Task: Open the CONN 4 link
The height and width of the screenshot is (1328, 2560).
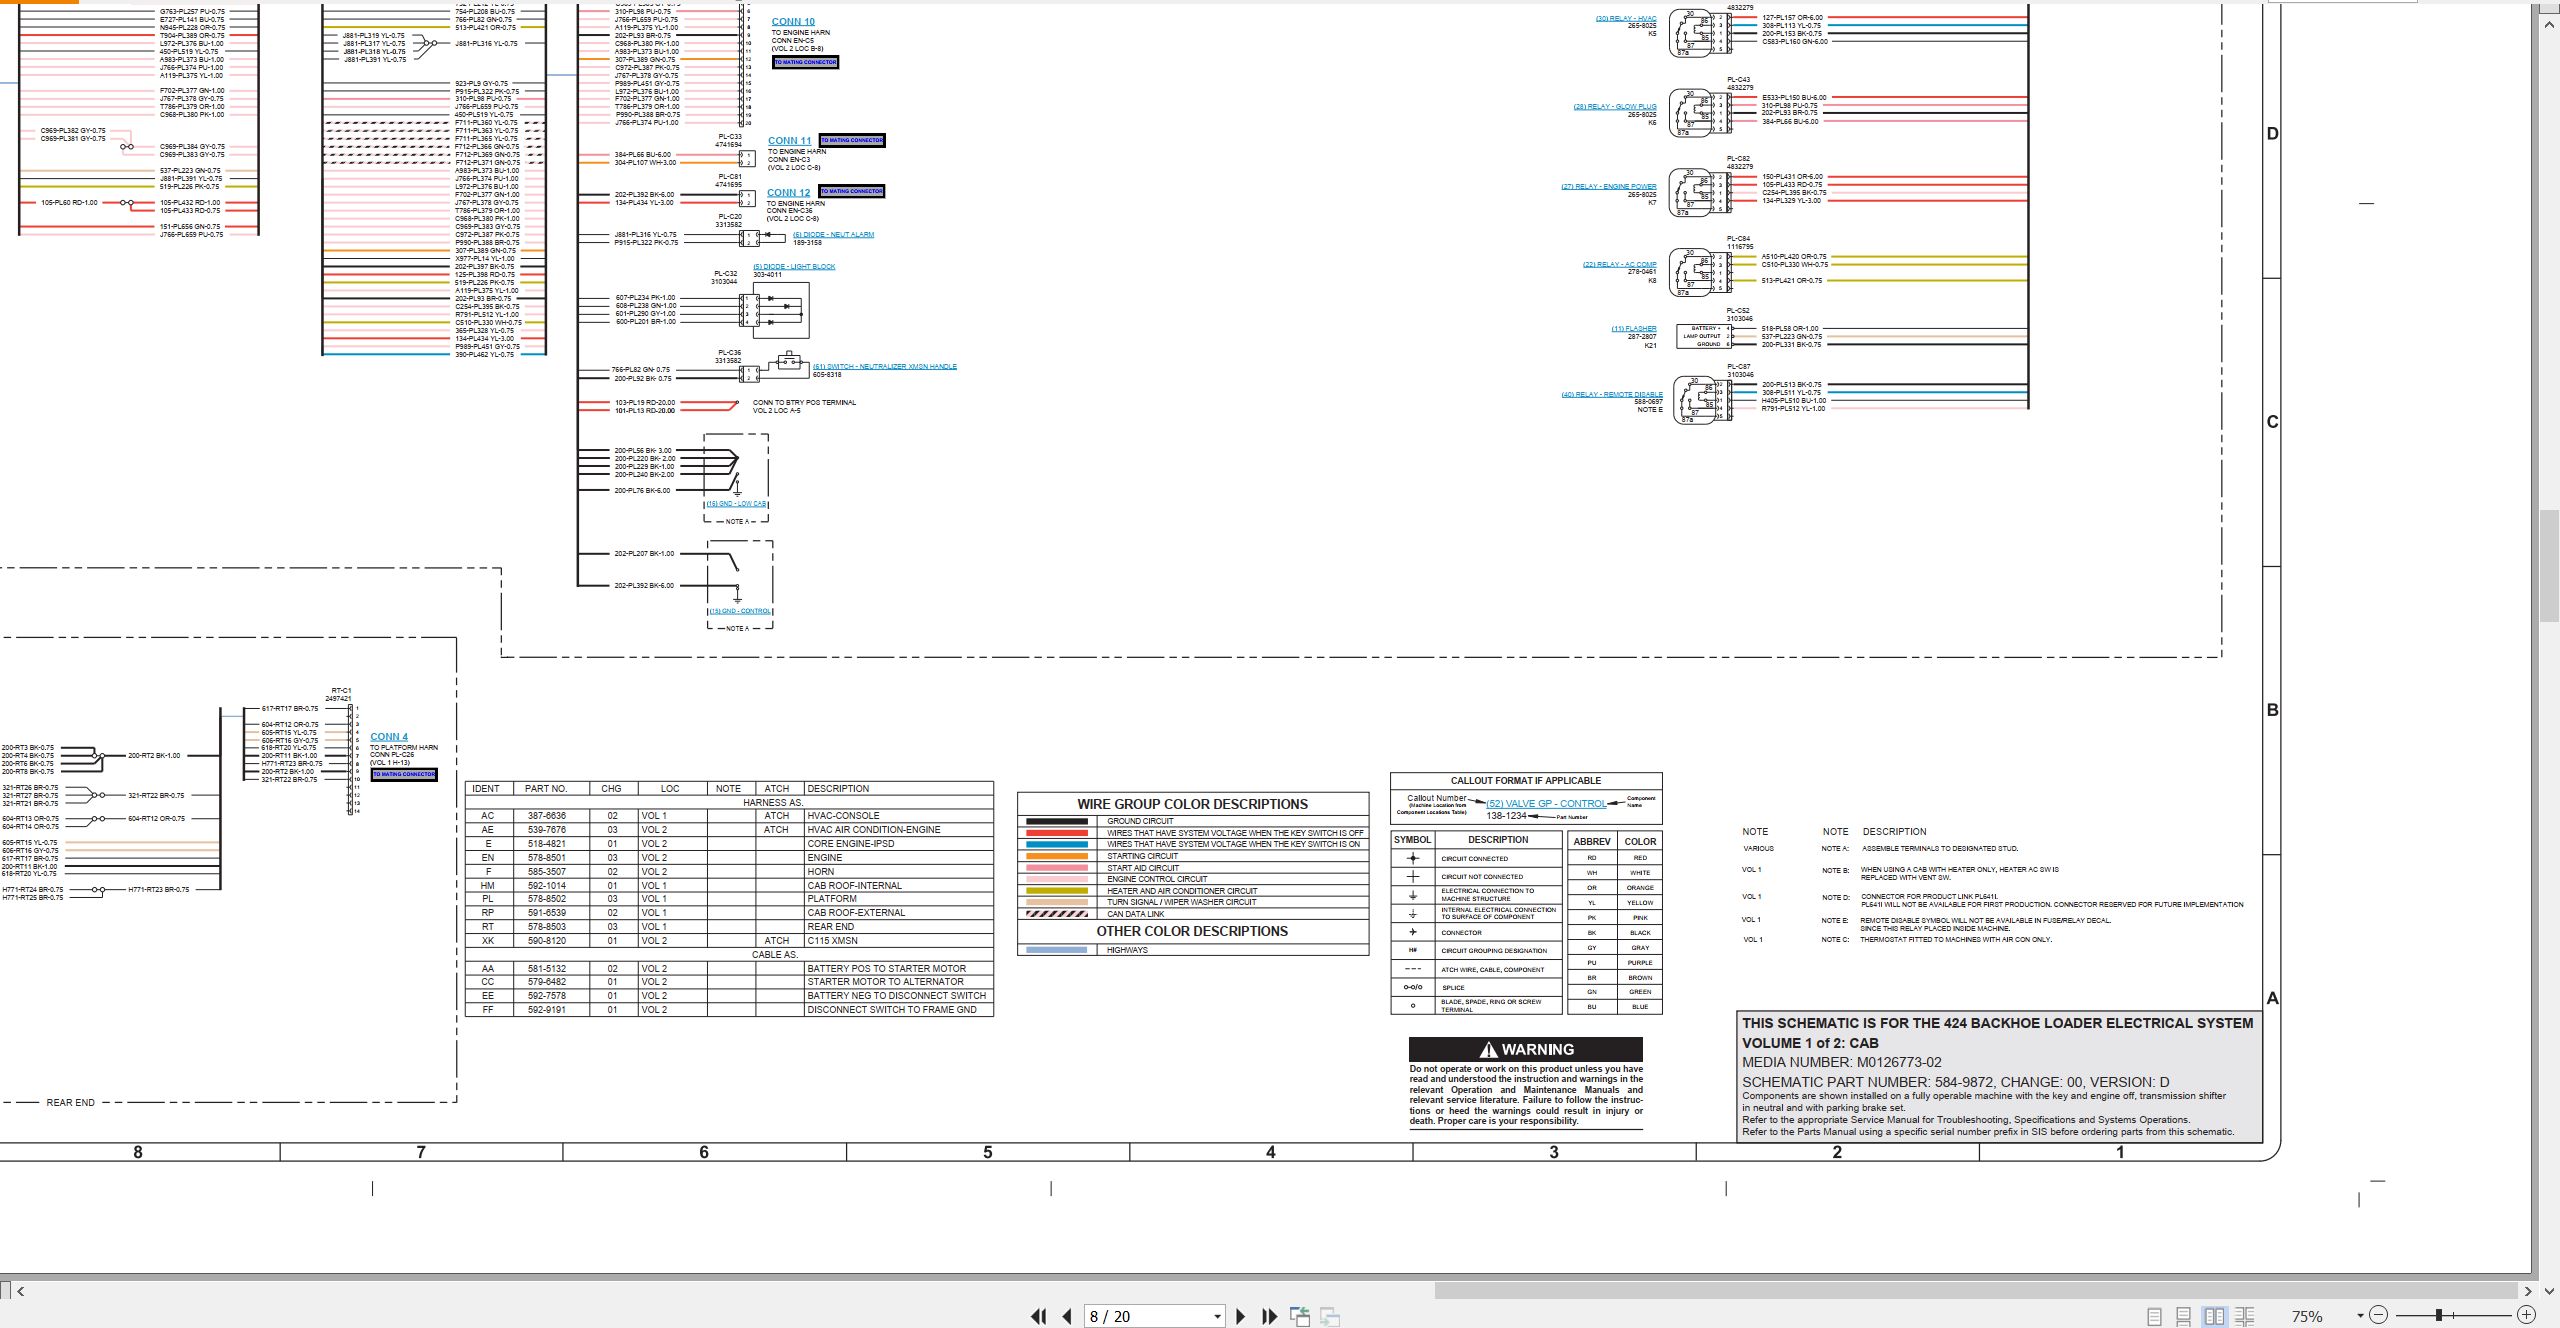Action: pos(389,737)
